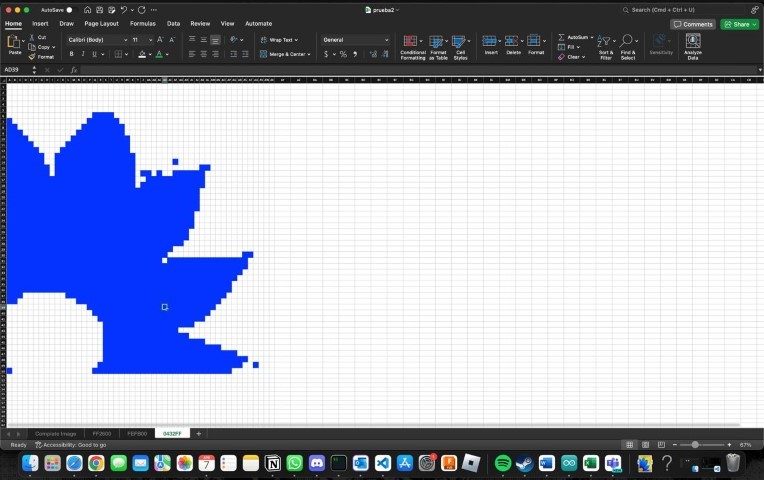The image size is (764, 480).
Task: Decrease font size with smaller A icon
Action: (172, 39)
